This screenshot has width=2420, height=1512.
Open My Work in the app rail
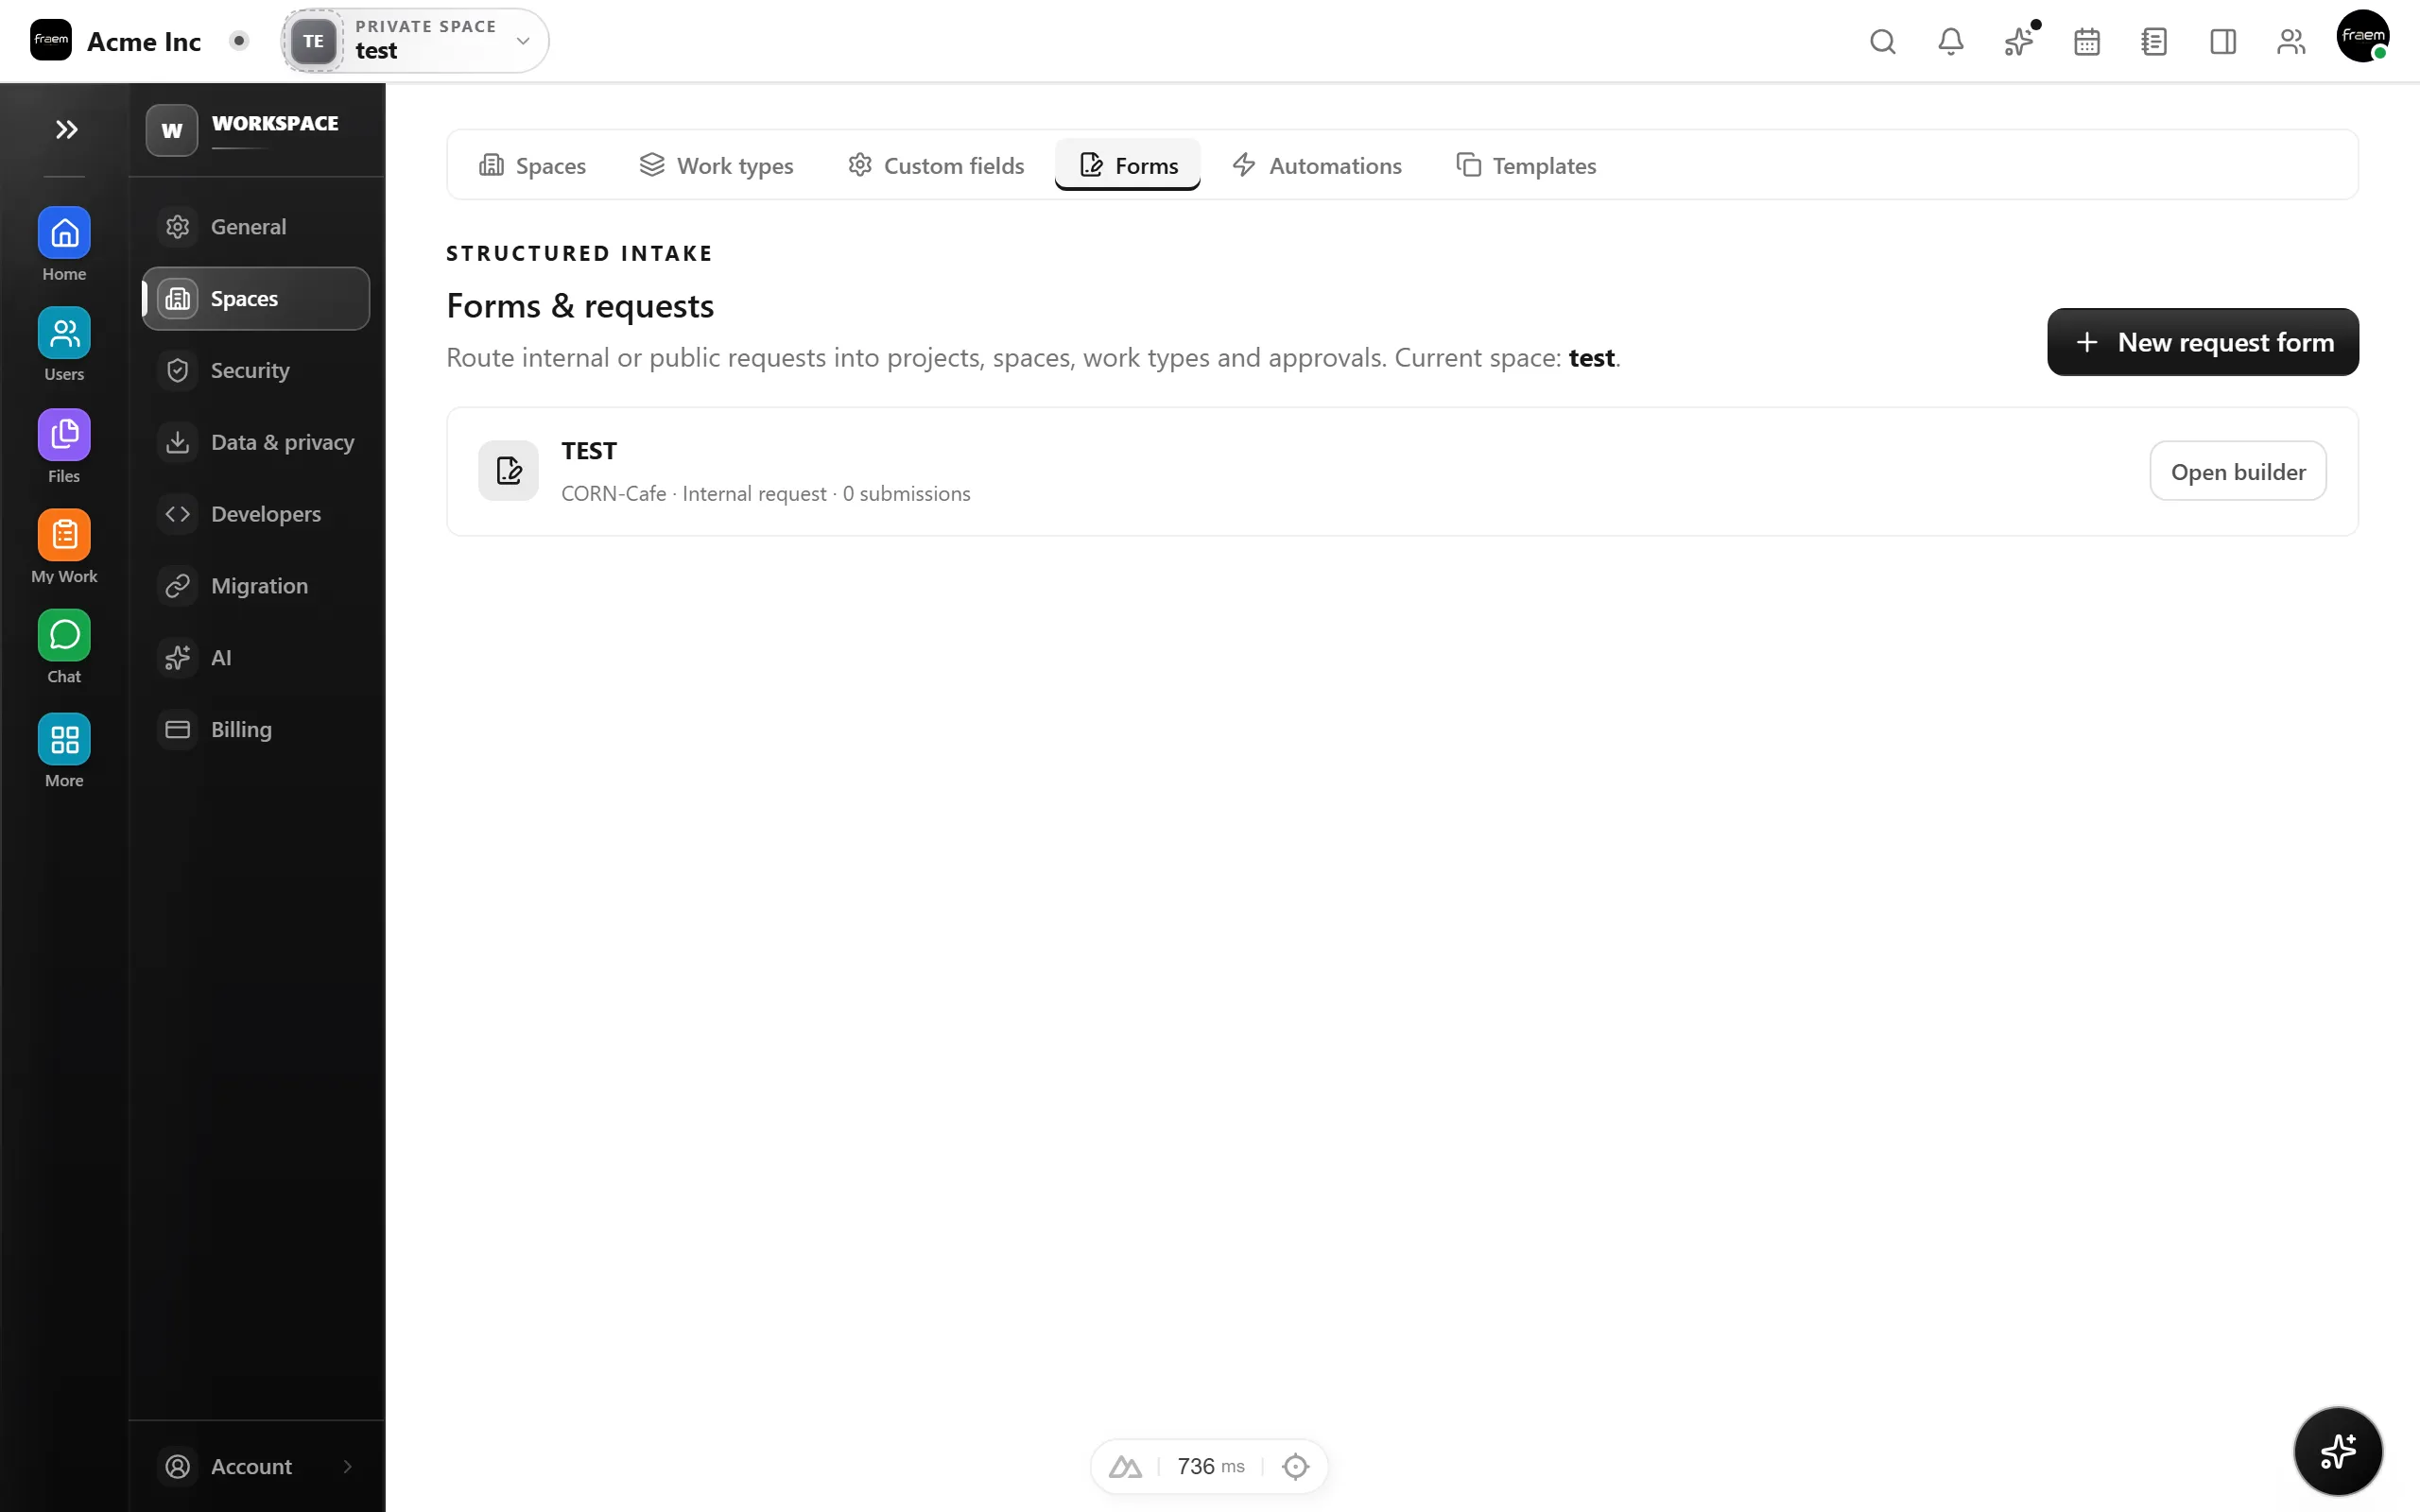pos(64,546)
